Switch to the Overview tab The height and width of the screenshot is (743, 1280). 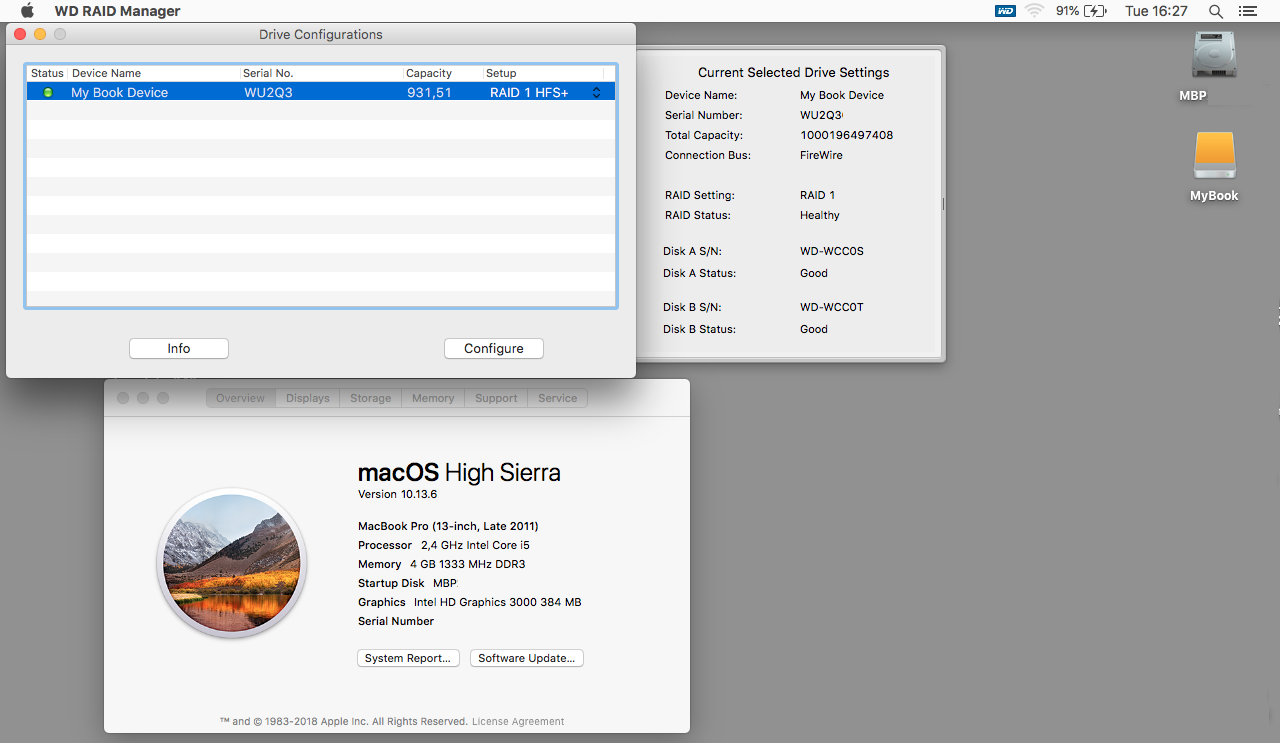coord(241,398)
